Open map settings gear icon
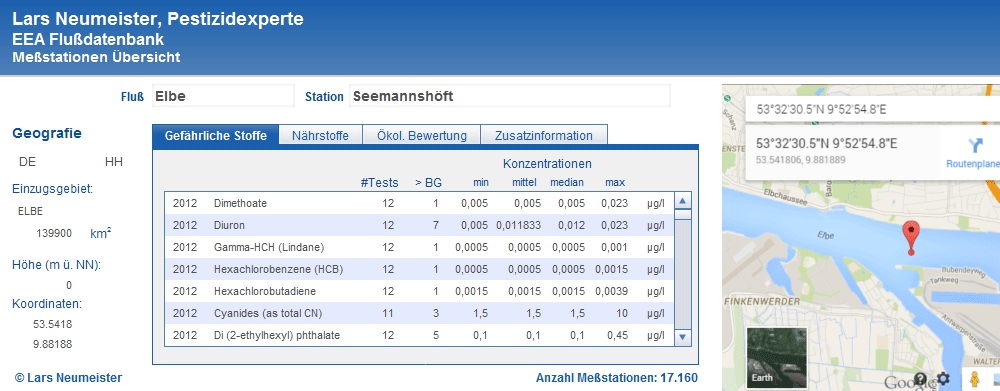 click(x=943, y=378)
